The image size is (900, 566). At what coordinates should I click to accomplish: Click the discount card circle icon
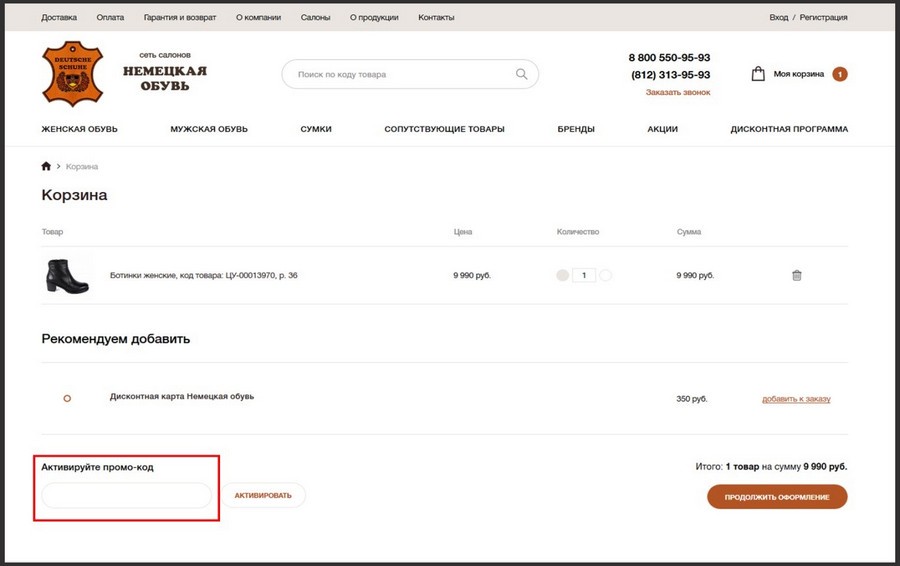click(67, 398)
